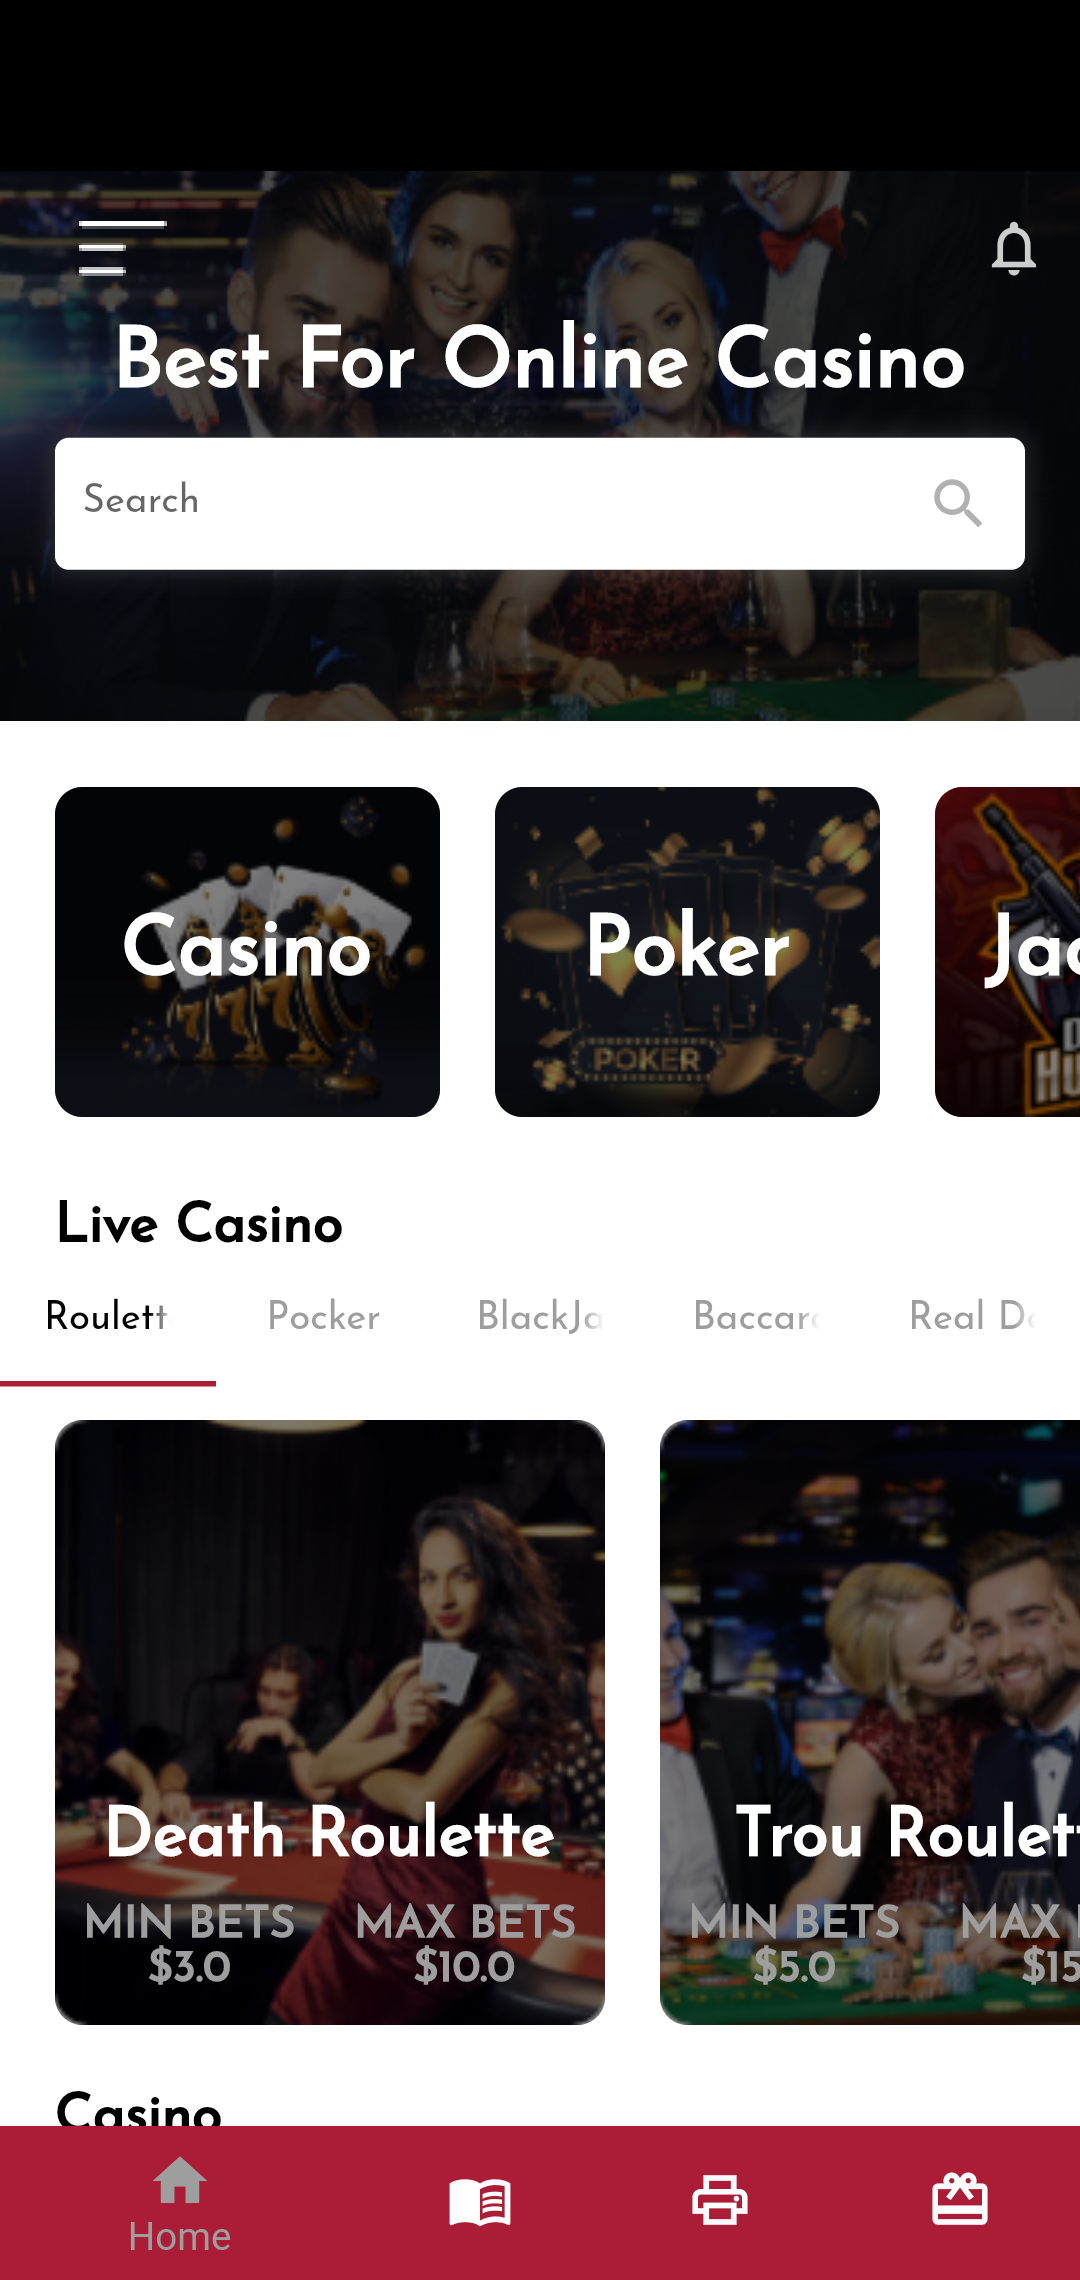Open the hamburger menu icon
The height and width of the screenshot is (2280, 1080).
[122, 247]
